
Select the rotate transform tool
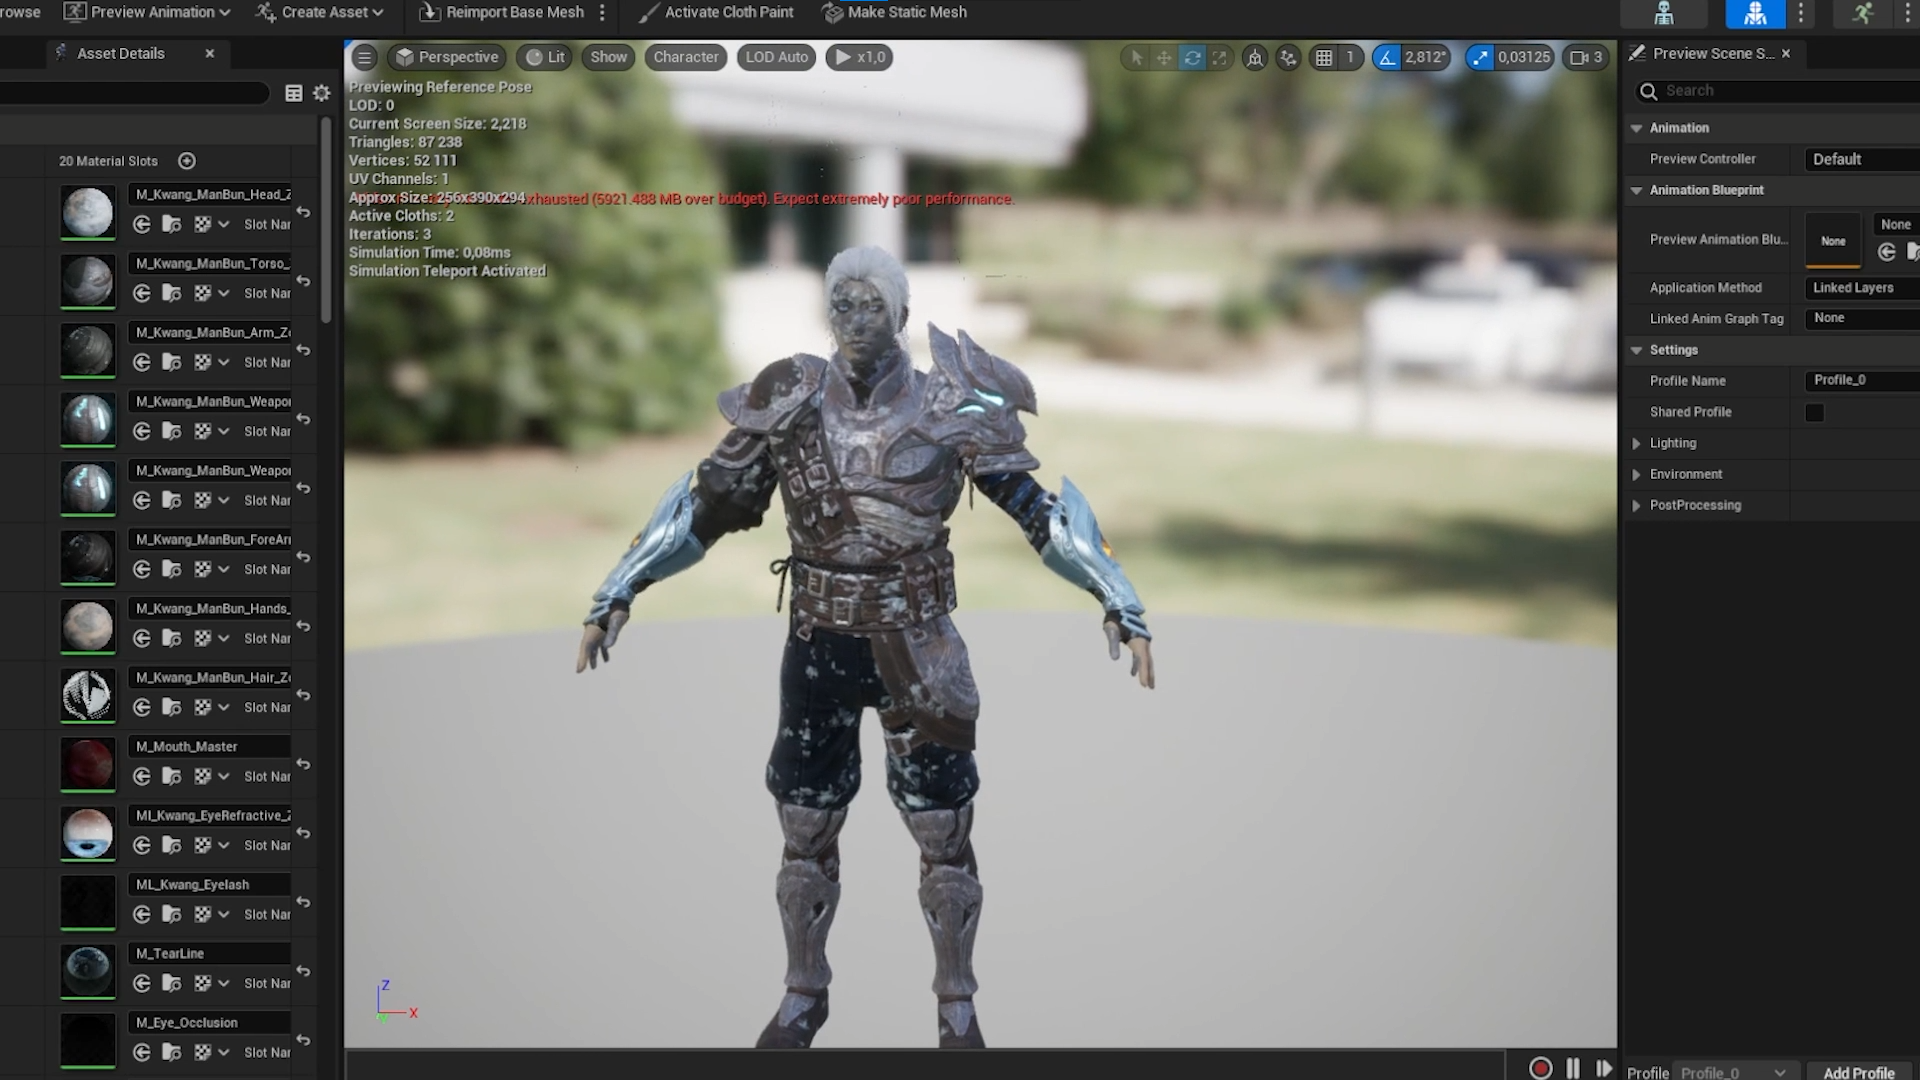click(1192, 58)
